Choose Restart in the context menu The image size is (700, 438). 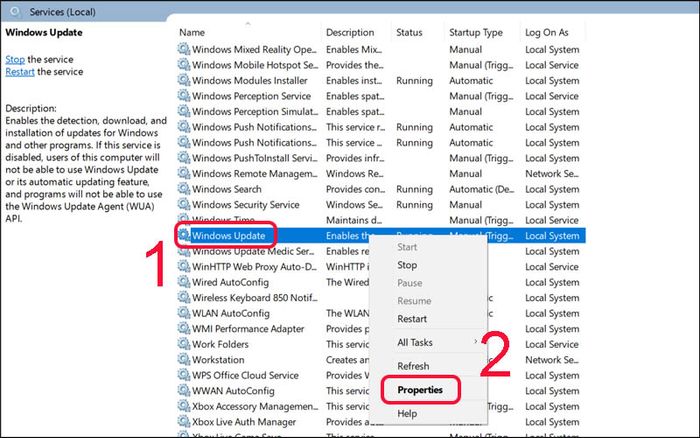click(412, 319)
